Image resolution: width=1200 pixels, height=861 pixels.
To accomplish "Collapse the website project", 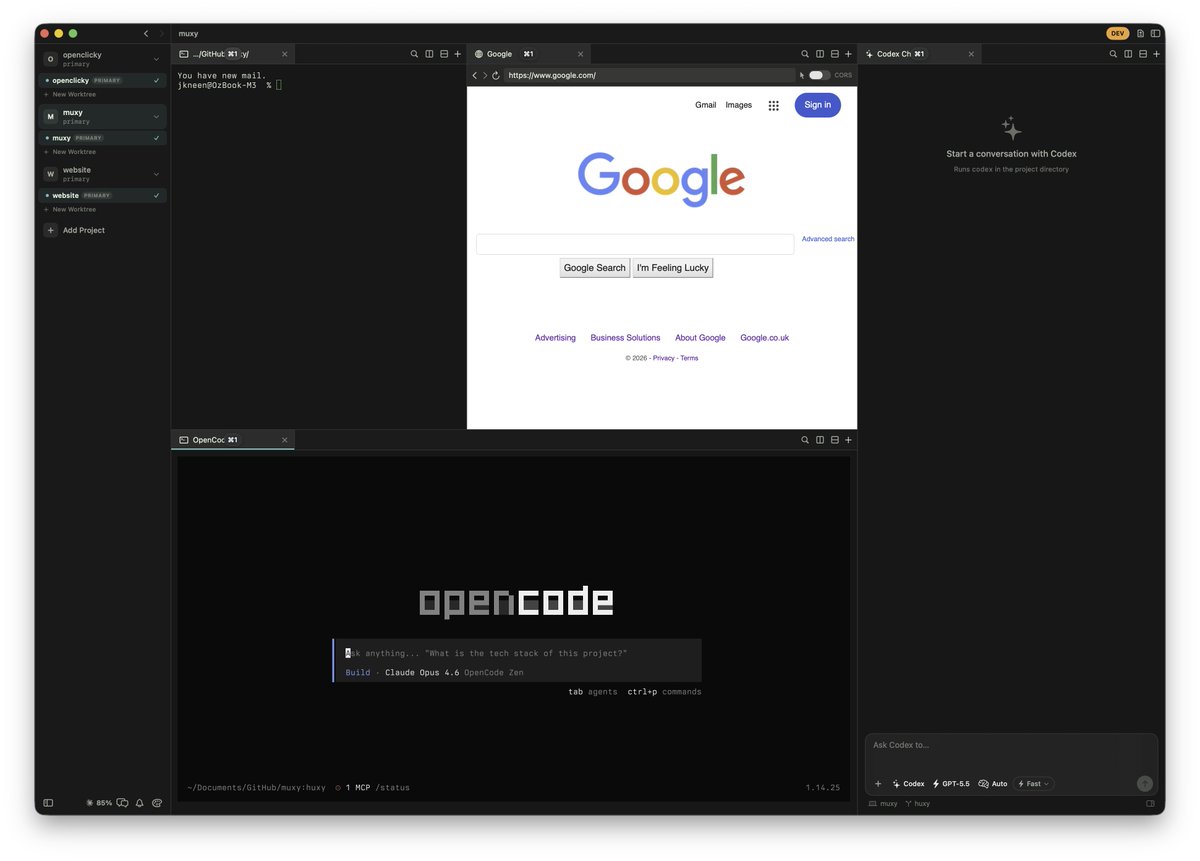I will point(156,174).
